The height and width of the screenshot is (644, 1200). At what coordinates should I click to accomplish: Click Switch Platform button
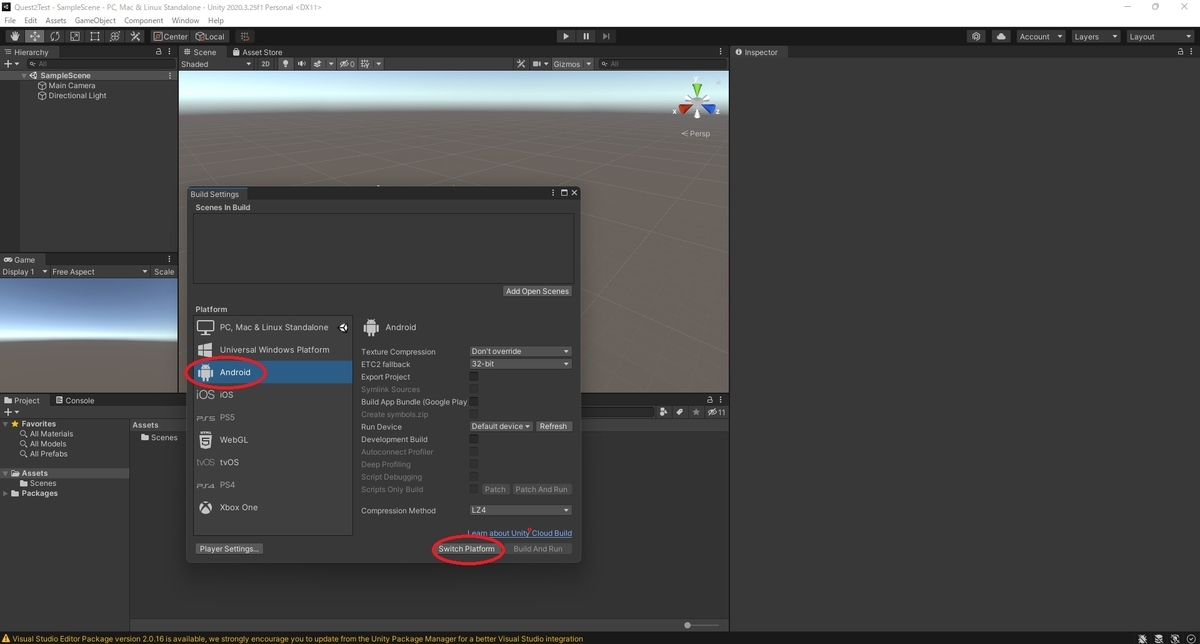click(467, 549)
